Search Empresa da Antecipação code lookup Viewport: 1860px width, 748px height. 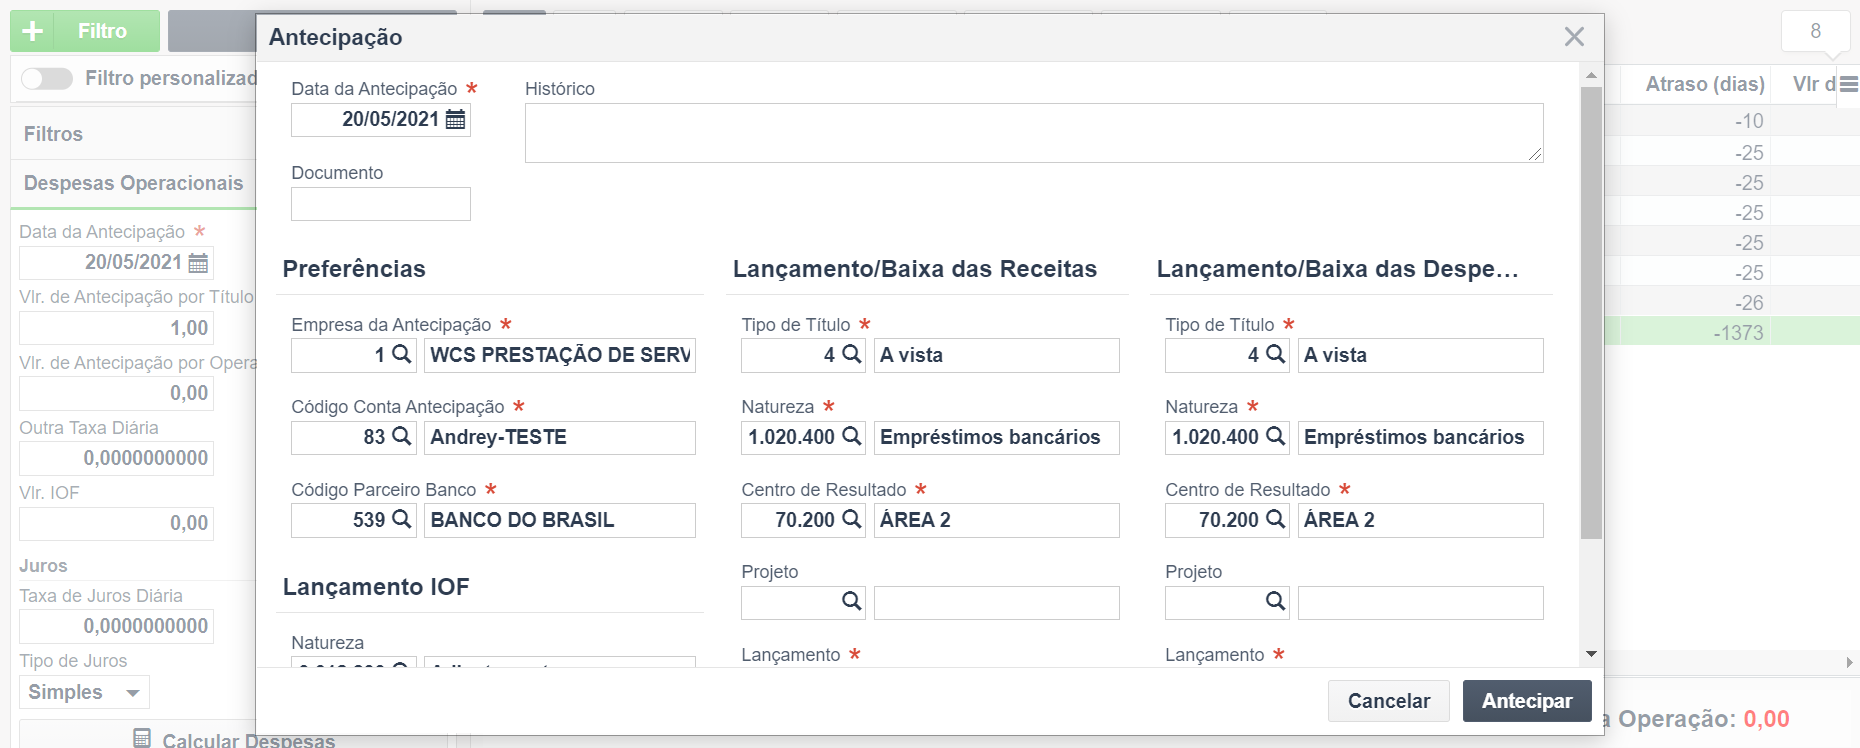[x=401, y=354]
